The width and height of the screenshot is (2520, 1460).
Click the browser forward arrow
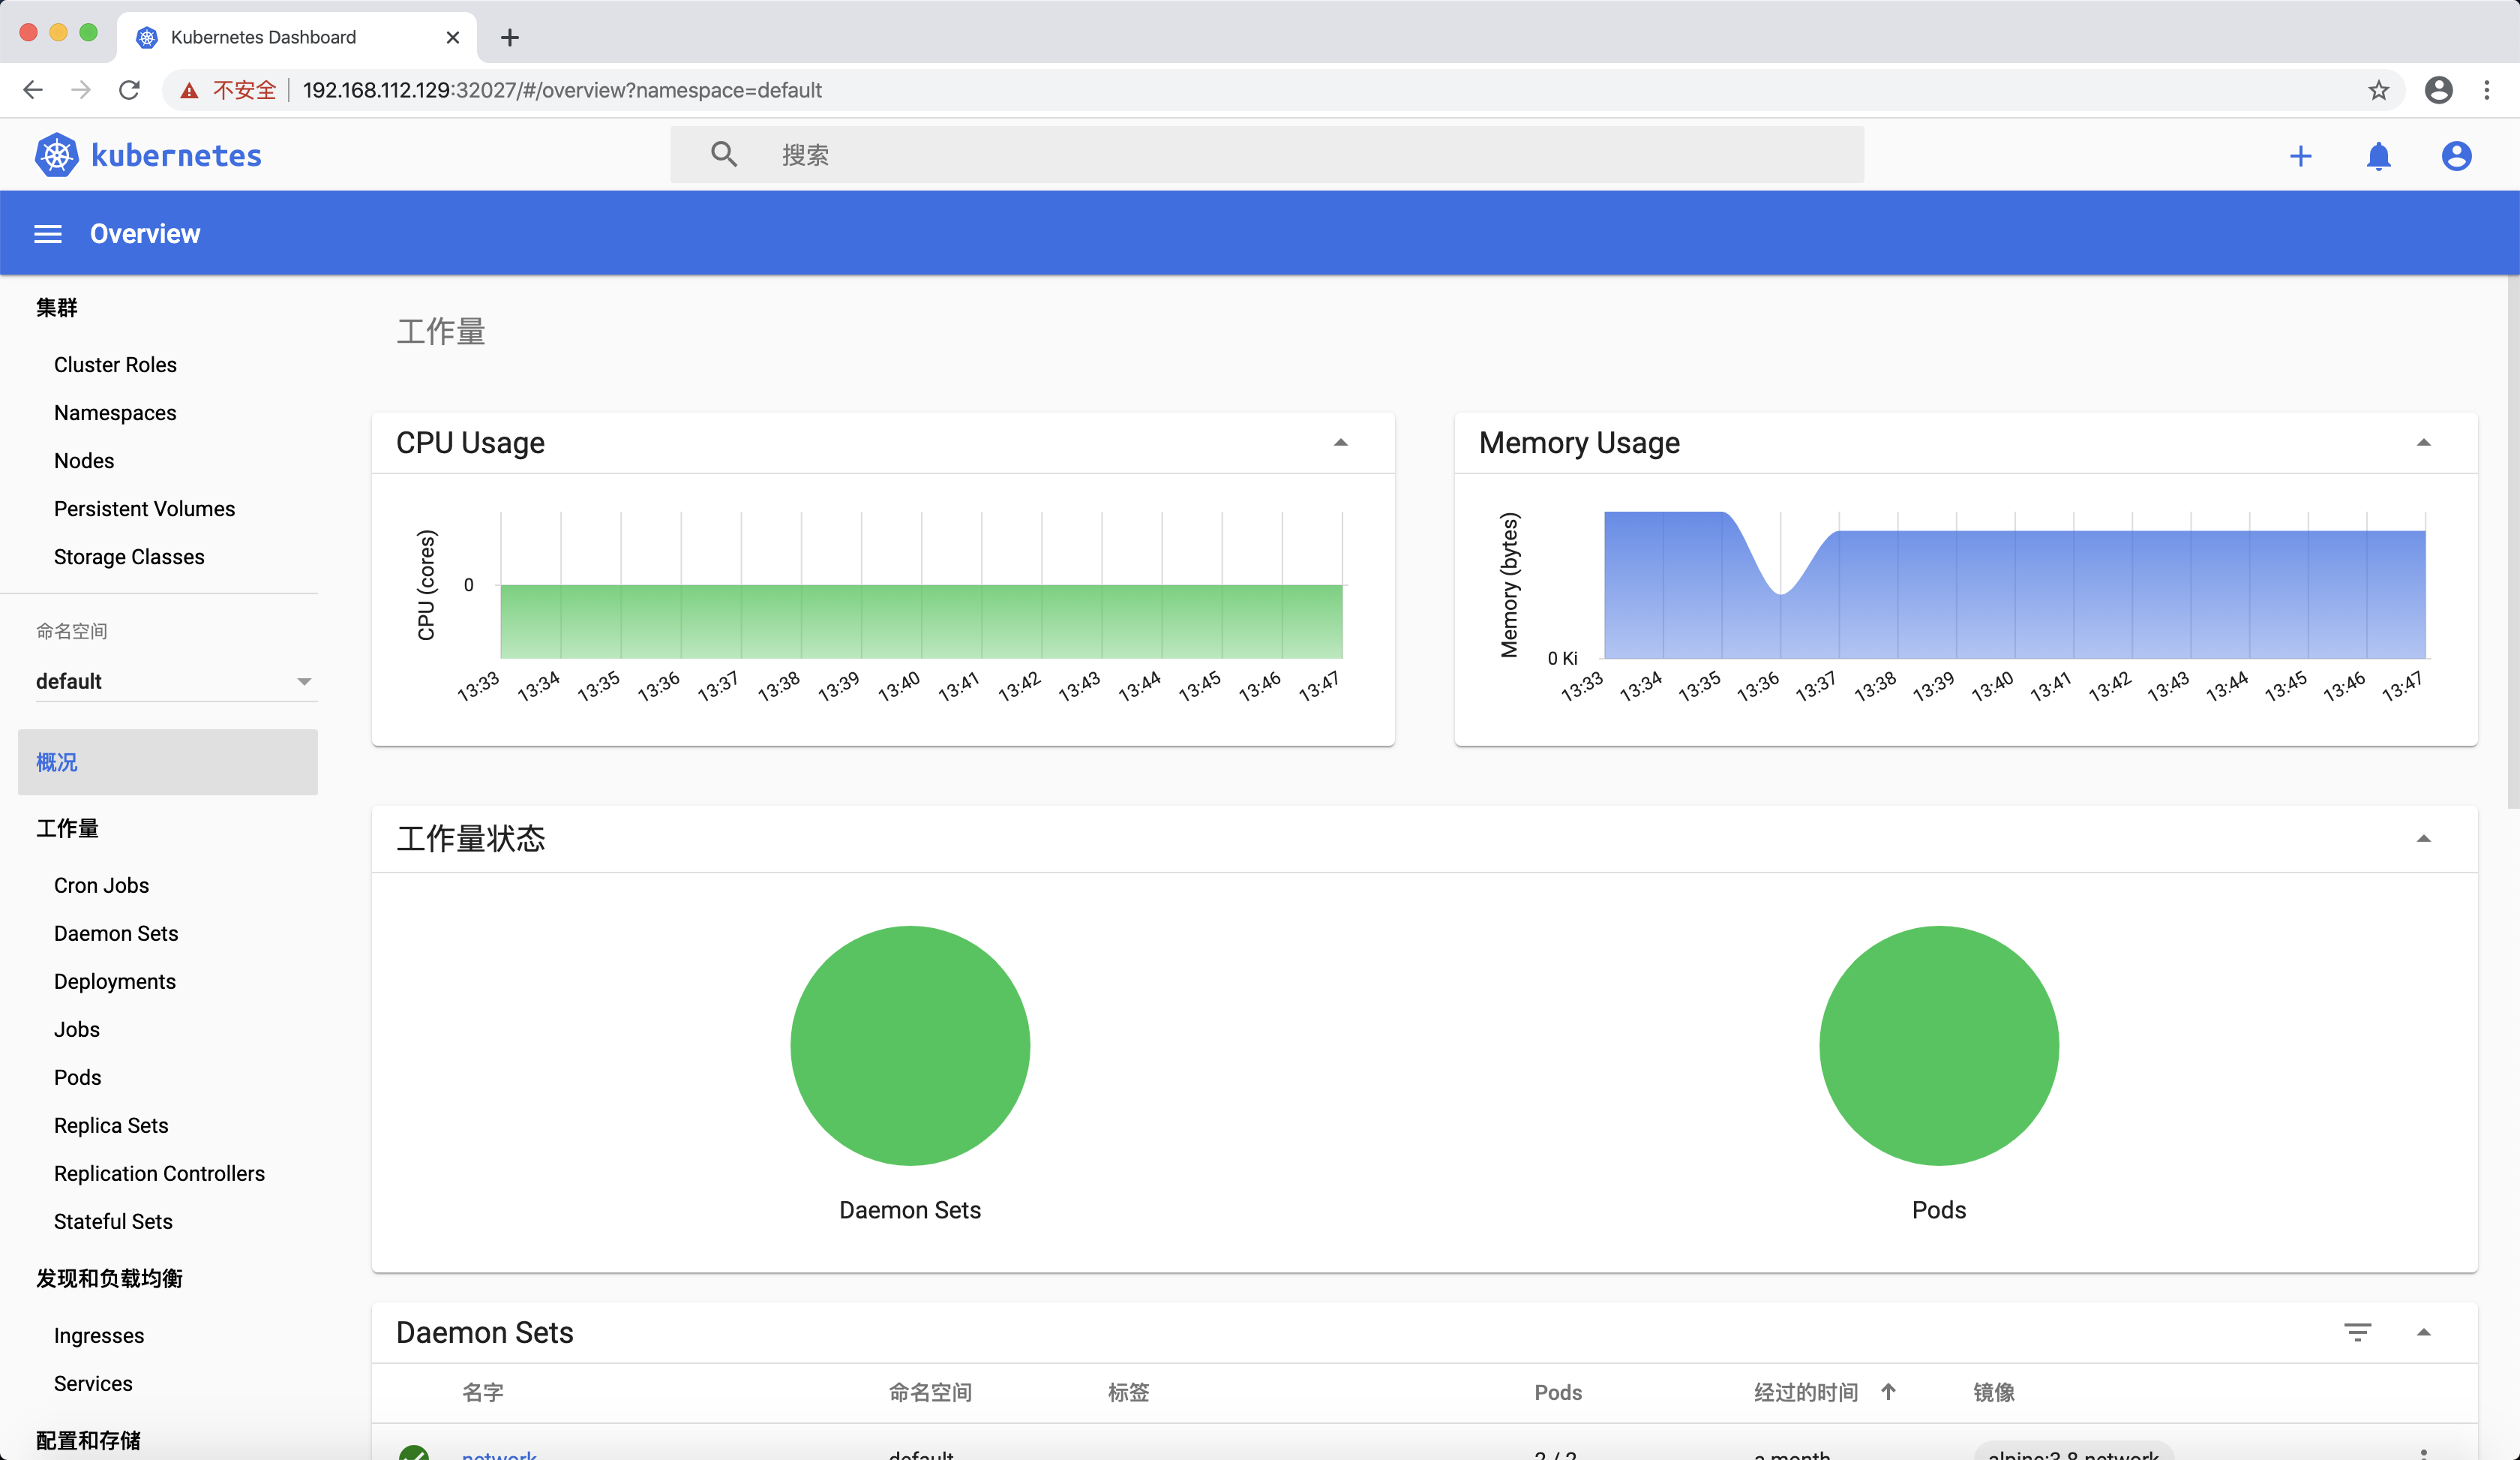pyautogui.click(x=81, y=90)
